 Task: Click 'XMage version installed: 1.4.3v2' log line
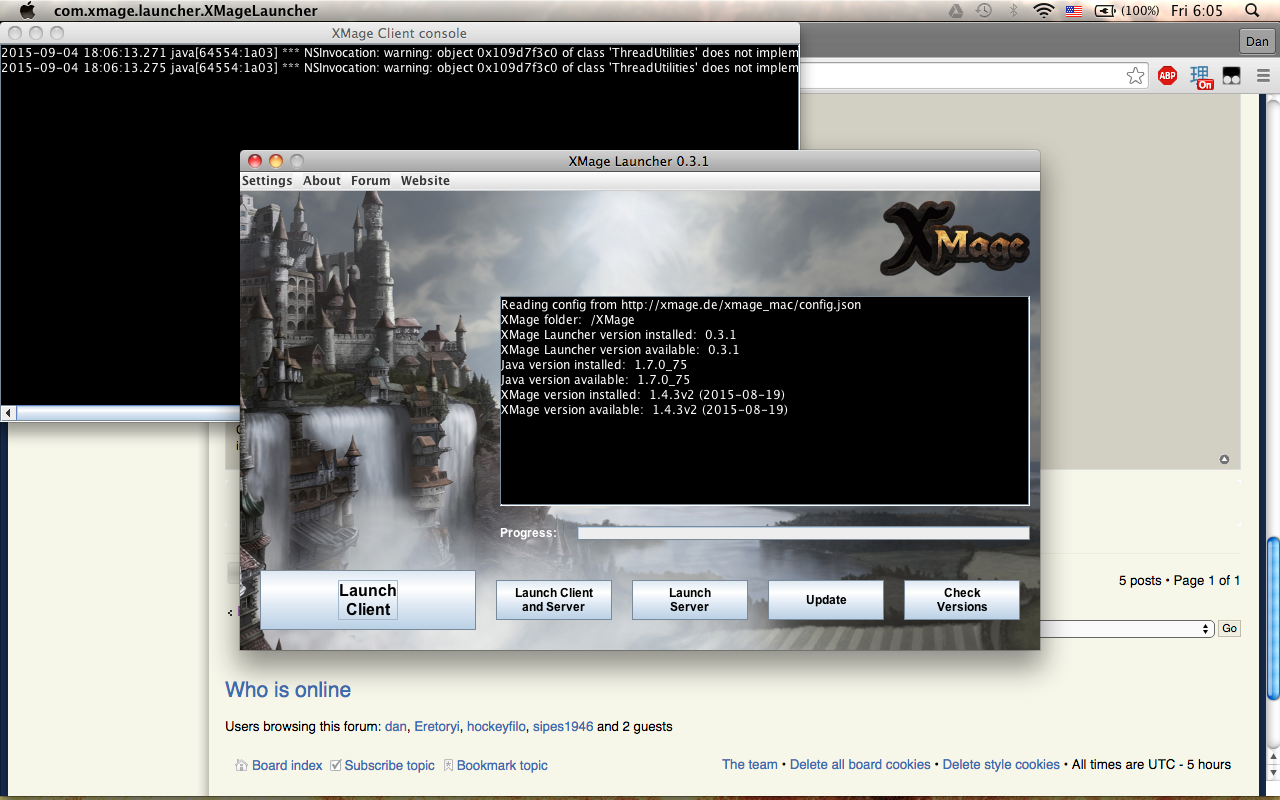(x=644, y=395)
